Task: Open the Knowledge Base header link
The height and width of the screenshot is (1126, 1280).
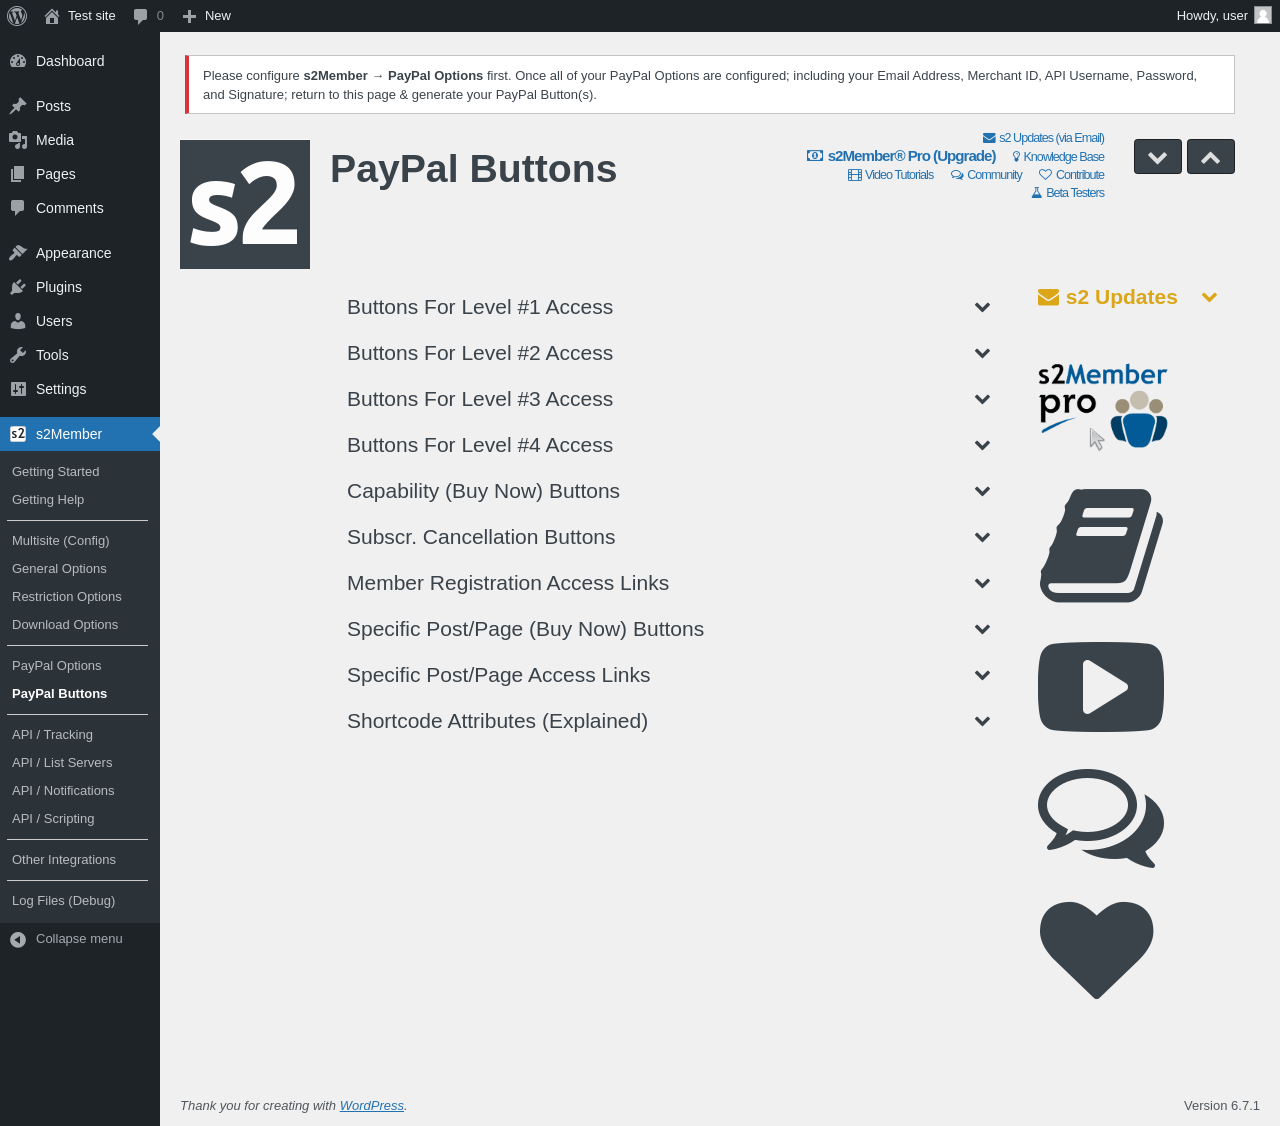Action: click(1058, 157)
